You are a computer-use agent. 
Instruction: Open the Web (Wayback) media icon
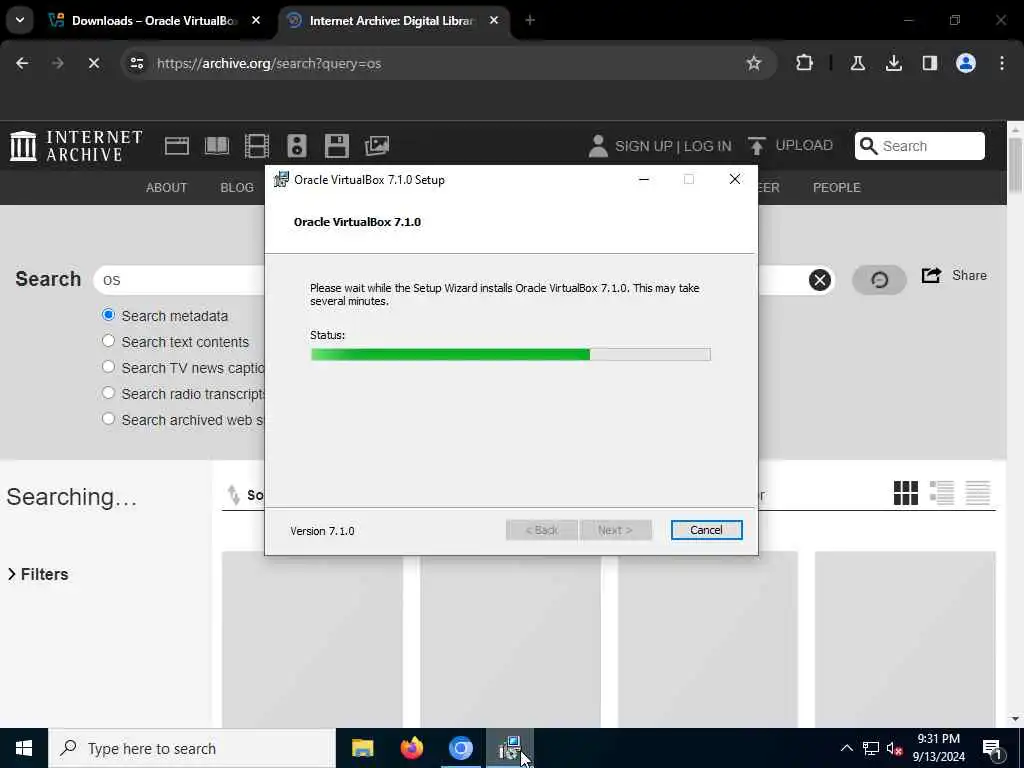[x=176, y=146]
